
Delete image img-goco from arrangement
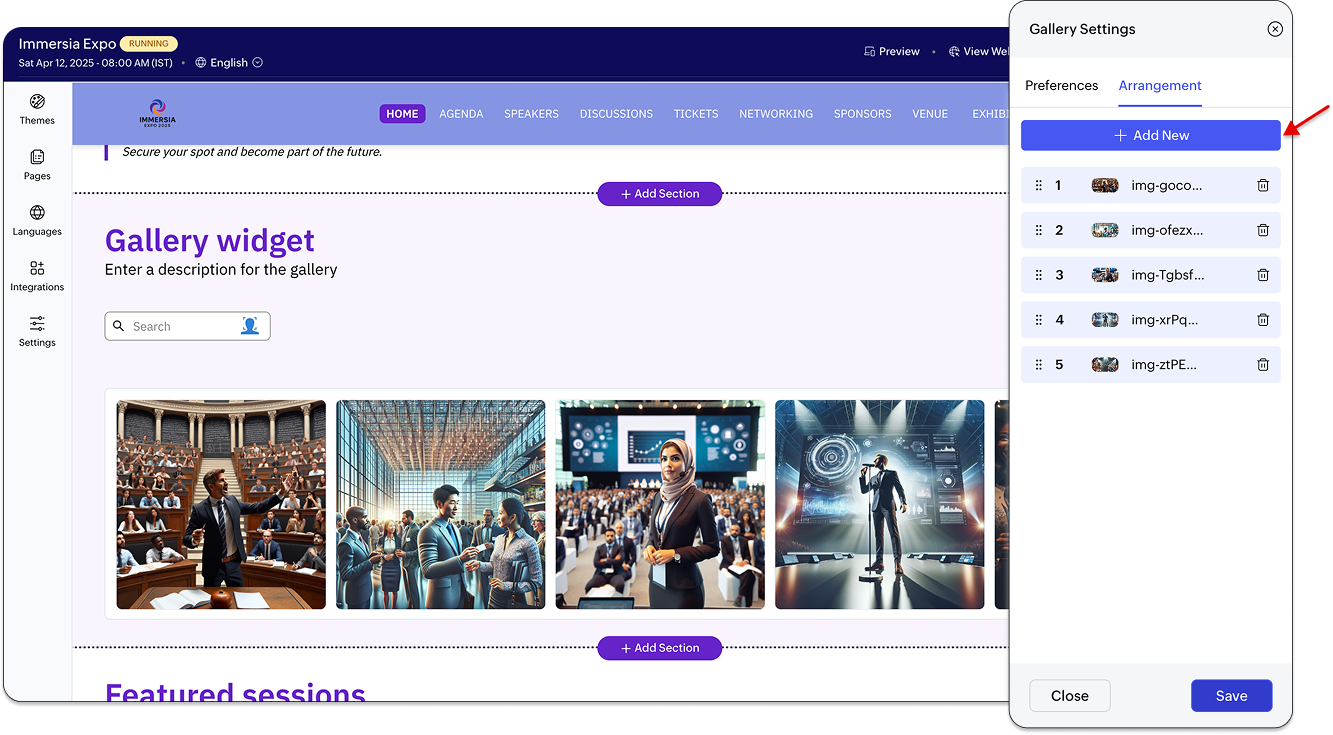point(1263,185)
